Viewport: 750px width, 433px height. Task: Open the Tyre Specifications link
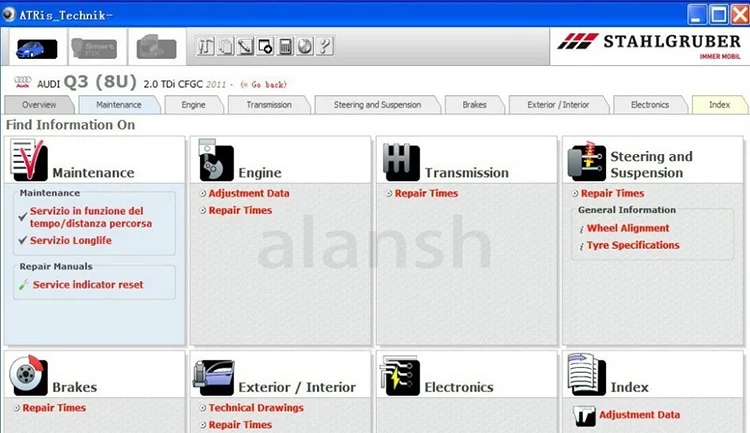tap(633, 245)
